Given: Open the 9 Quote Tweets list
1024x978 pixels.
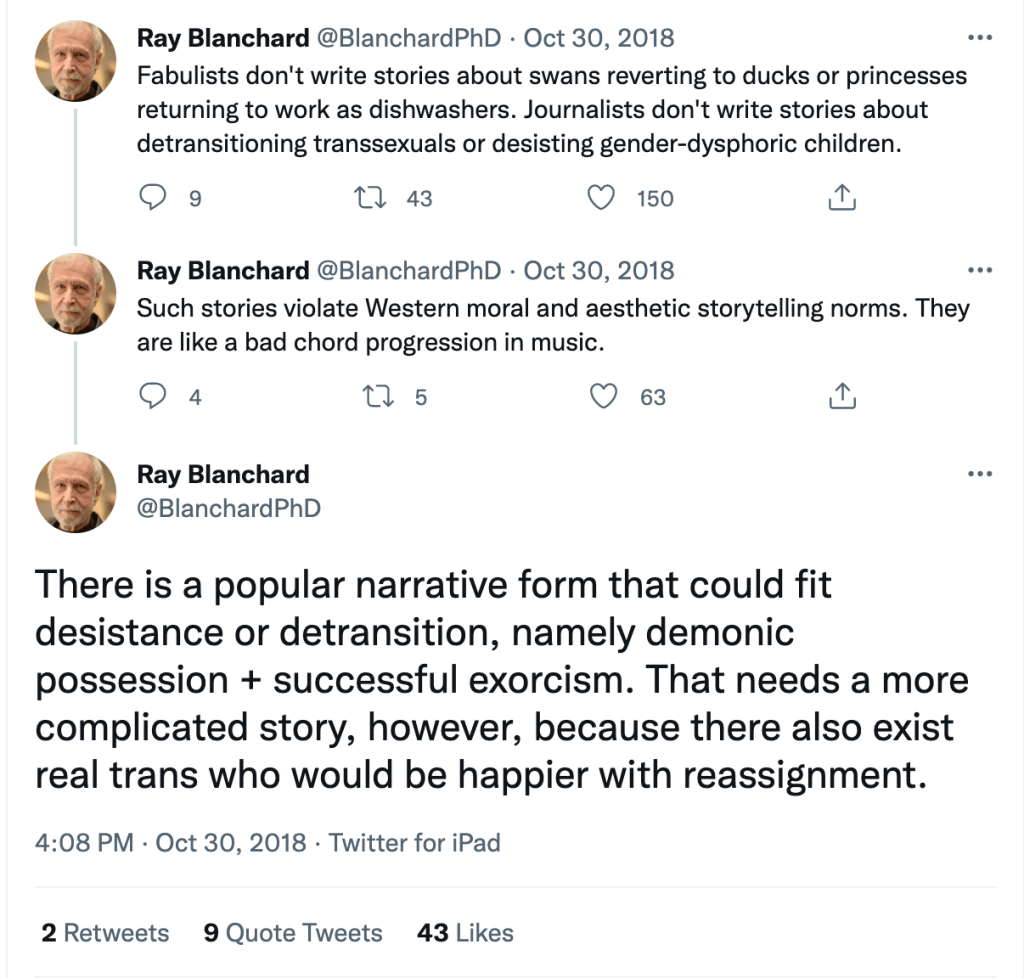Looking at the screenshot, I should 292,933.
